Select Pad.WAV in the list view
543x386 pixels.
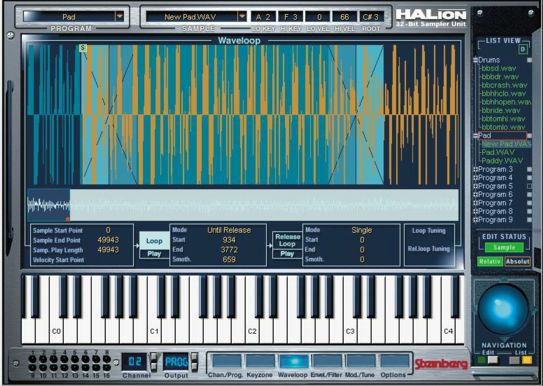(x=498, y=152)
